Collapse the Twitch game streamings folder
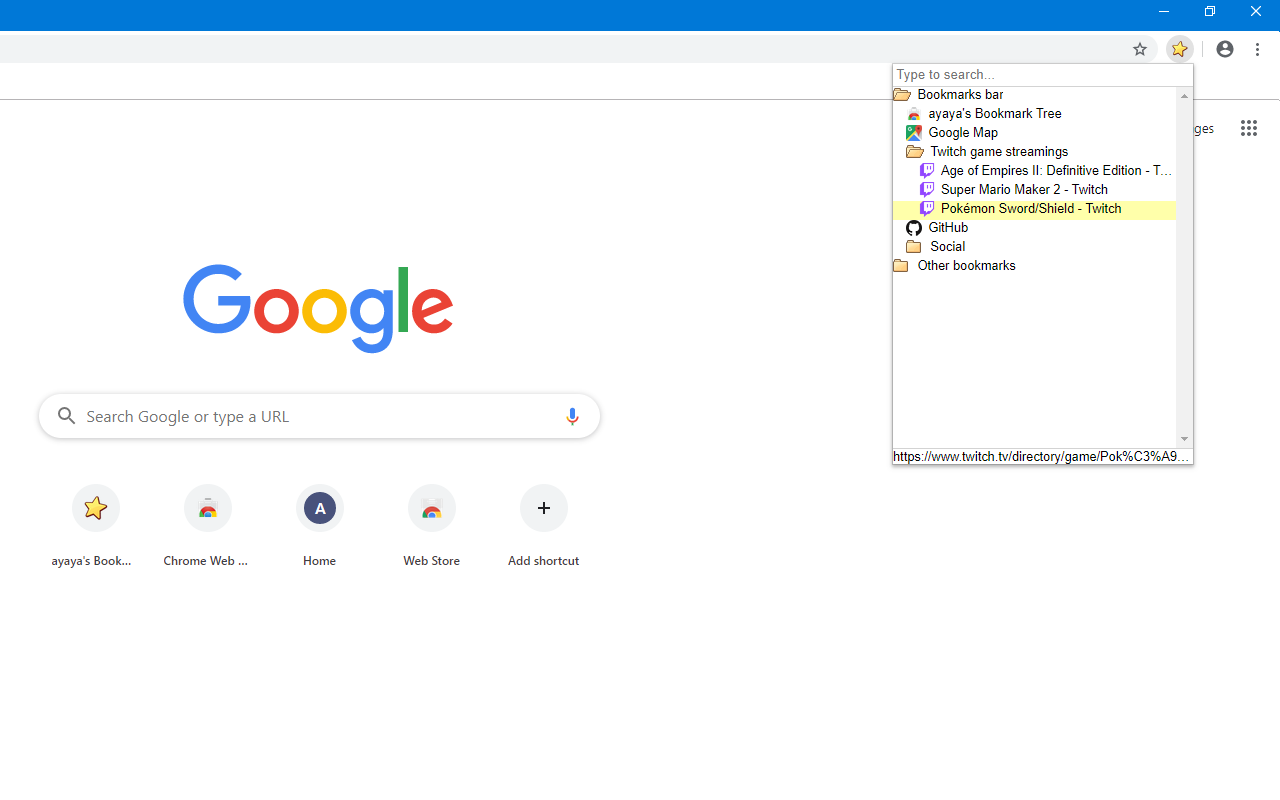This screenshot has width=1280, height=800. [x=998, y=151]
